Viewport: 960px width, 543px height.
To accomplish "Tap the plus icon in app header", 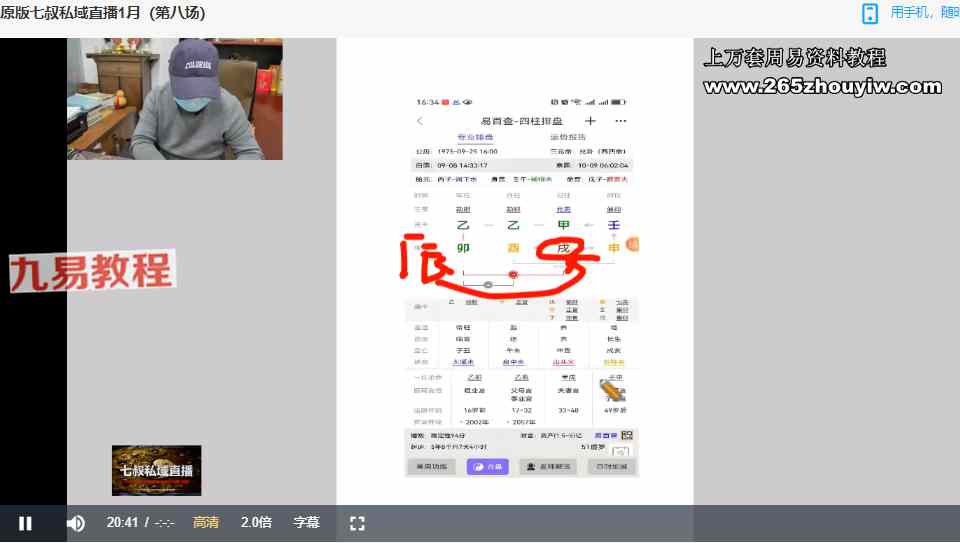I will tap(590, 121).
